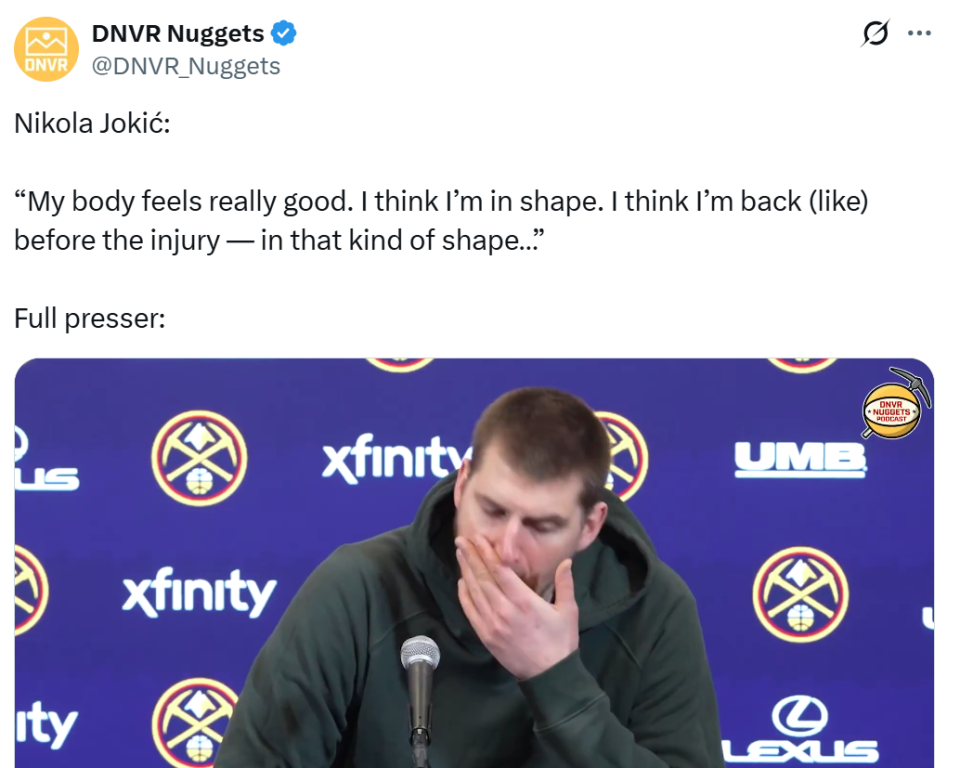Screen dimensions: 960x768
Task: Visit the @DNVR_Nuggets handle link
Action: [x=186, y=66]
